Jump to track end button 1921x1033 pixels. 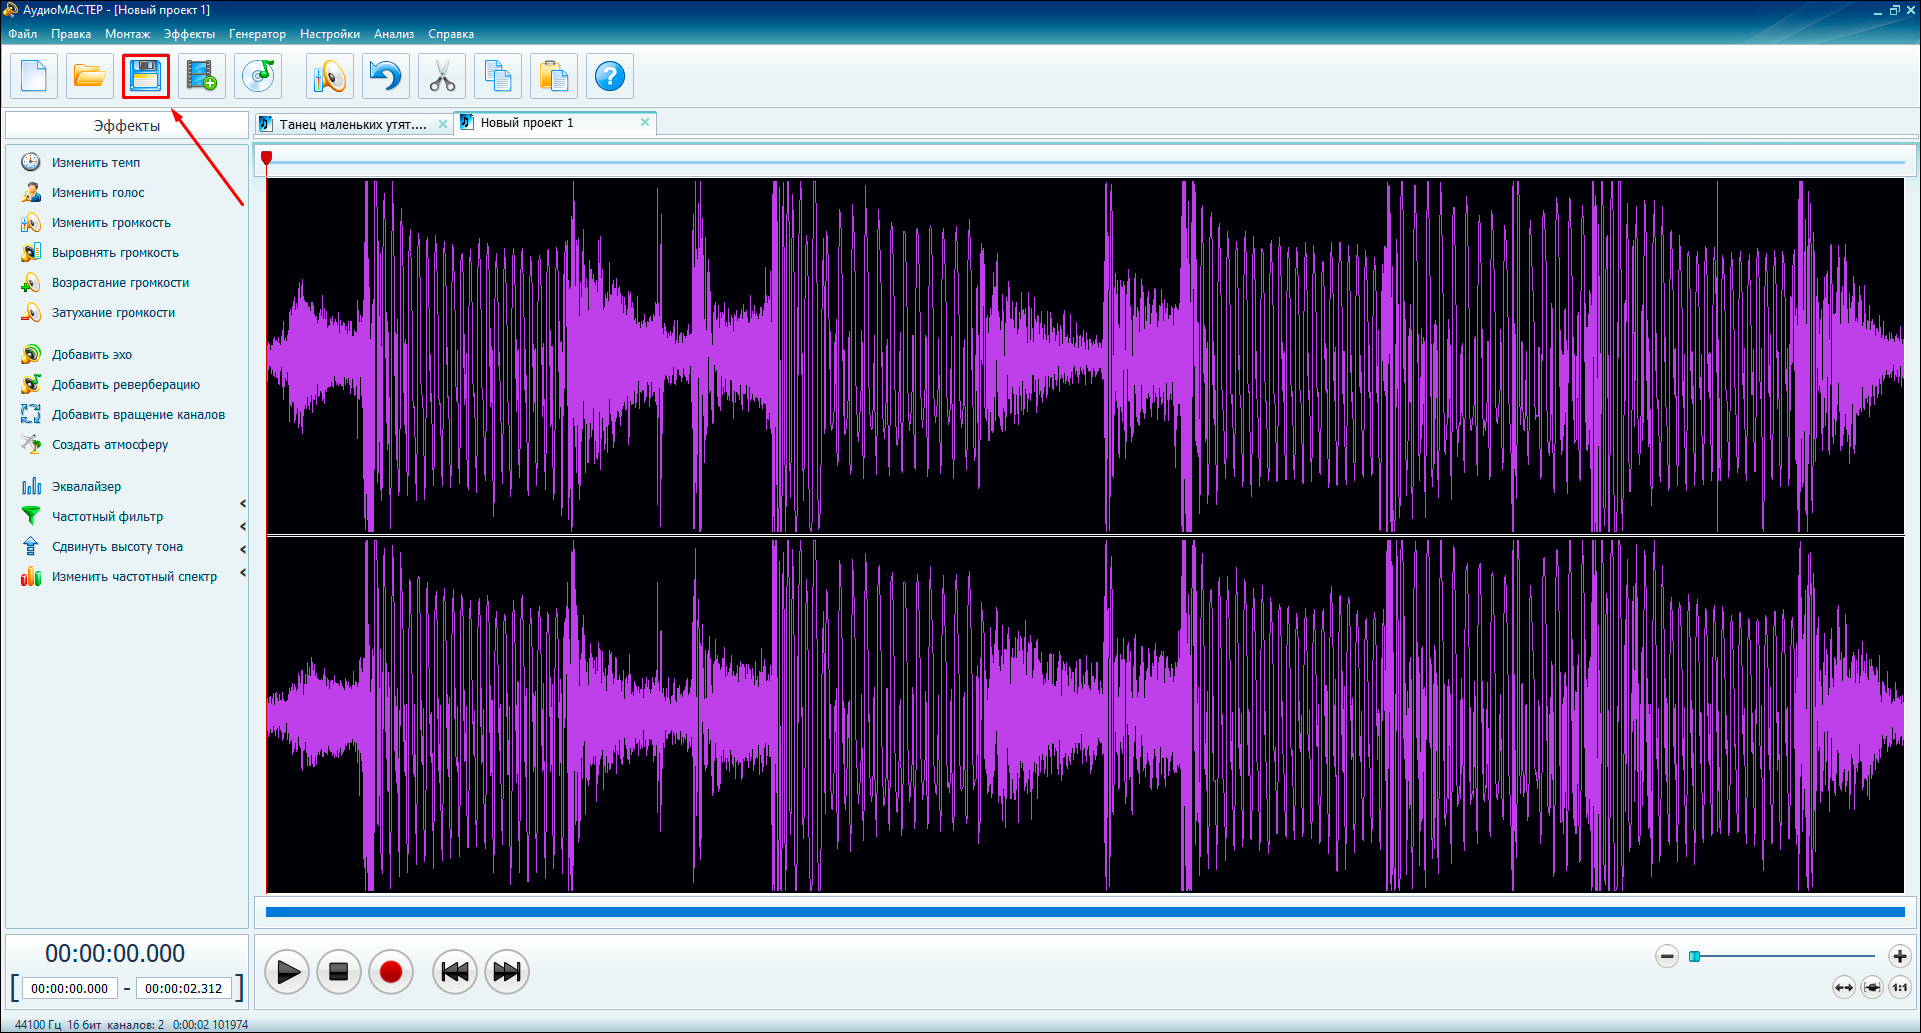507,972
